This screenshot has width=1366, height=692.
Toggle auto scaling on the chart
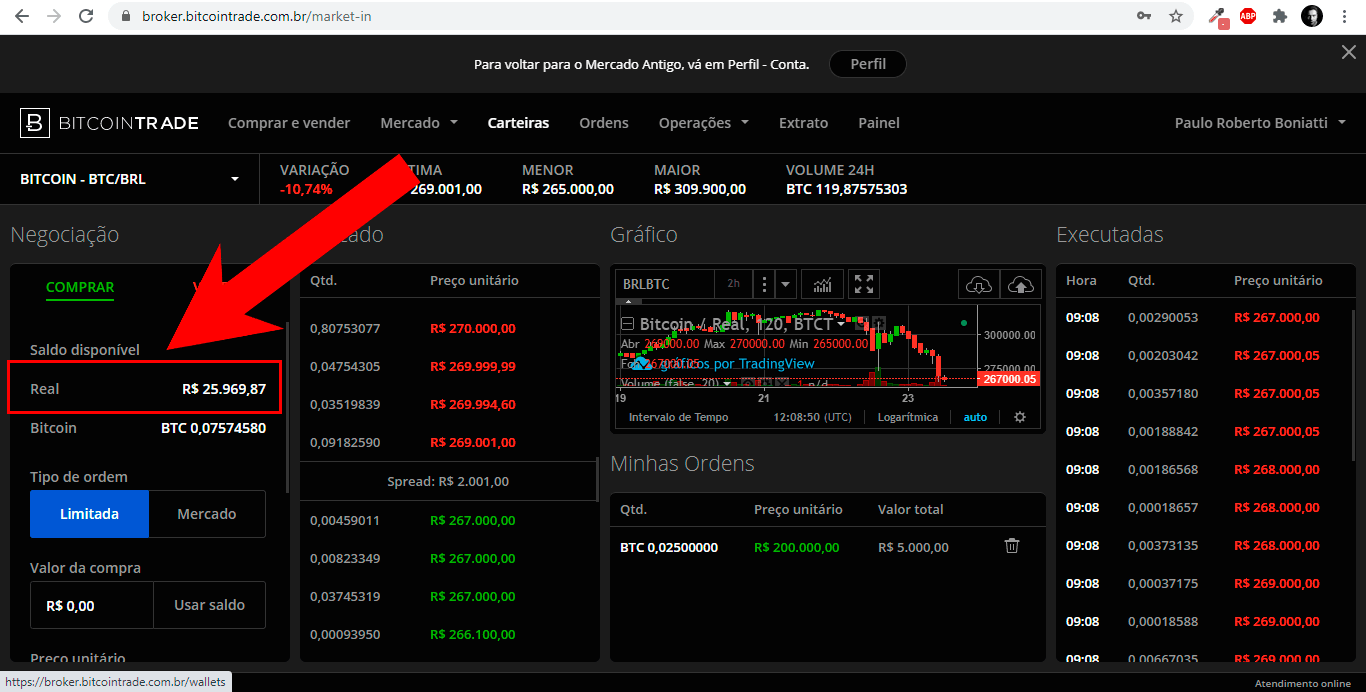975,417
